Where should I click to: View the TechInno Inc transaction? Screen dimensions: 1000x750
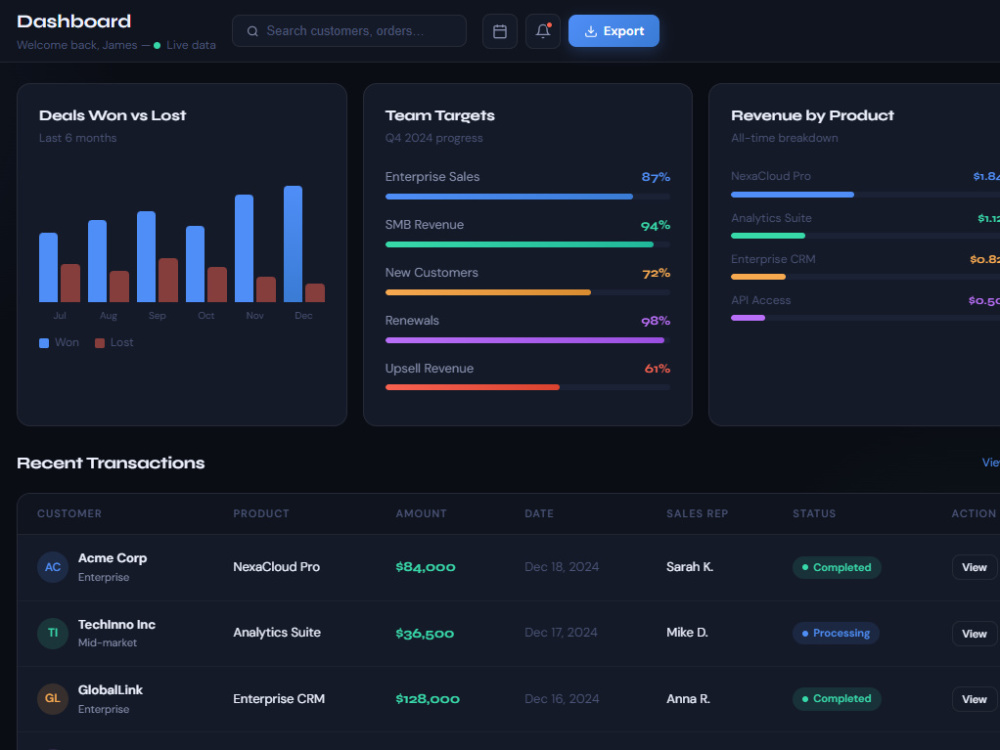tap(974, 634)
